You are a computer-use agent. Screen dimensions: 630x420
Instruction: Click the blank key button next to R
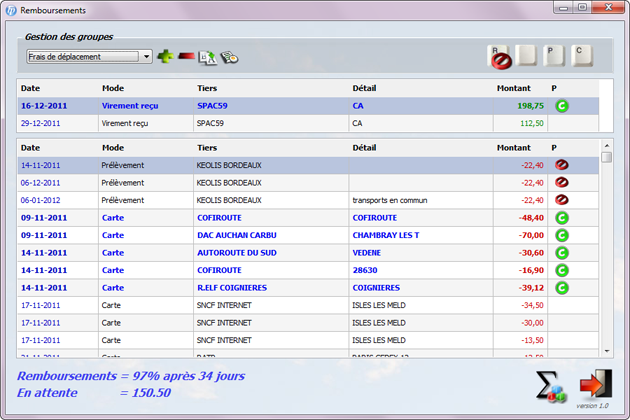(x=526, y=55)
